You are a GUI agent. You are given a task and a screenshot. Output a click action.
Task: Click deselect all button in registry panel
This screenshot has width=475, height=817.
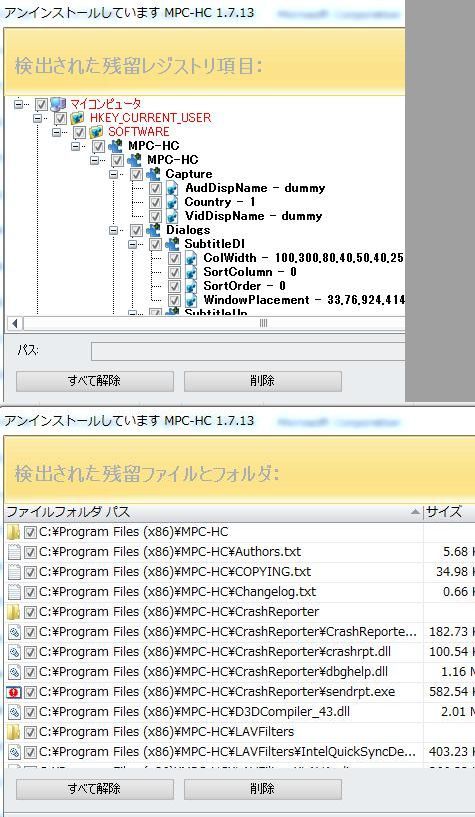tap(95, 381)
